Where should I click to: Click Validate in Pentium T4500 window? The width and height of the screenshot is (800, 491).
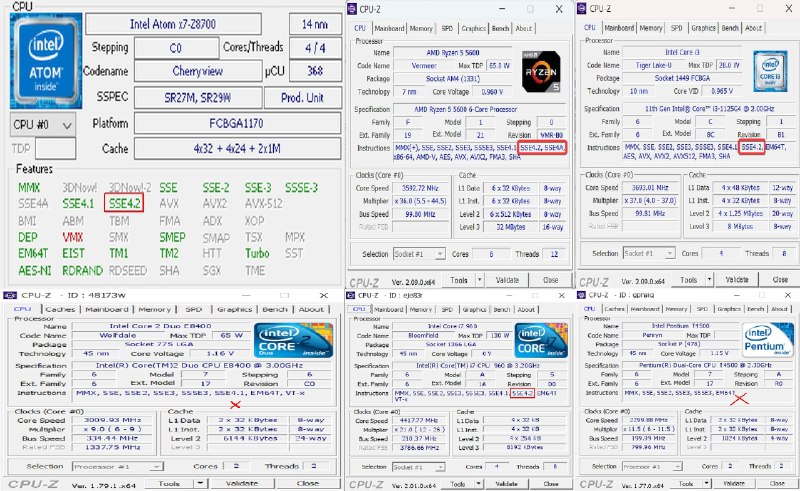(x=734, y=483)
